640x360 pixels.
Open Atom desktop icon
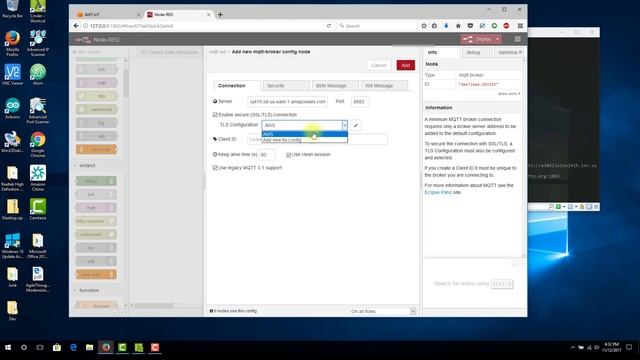pos(38,75)
